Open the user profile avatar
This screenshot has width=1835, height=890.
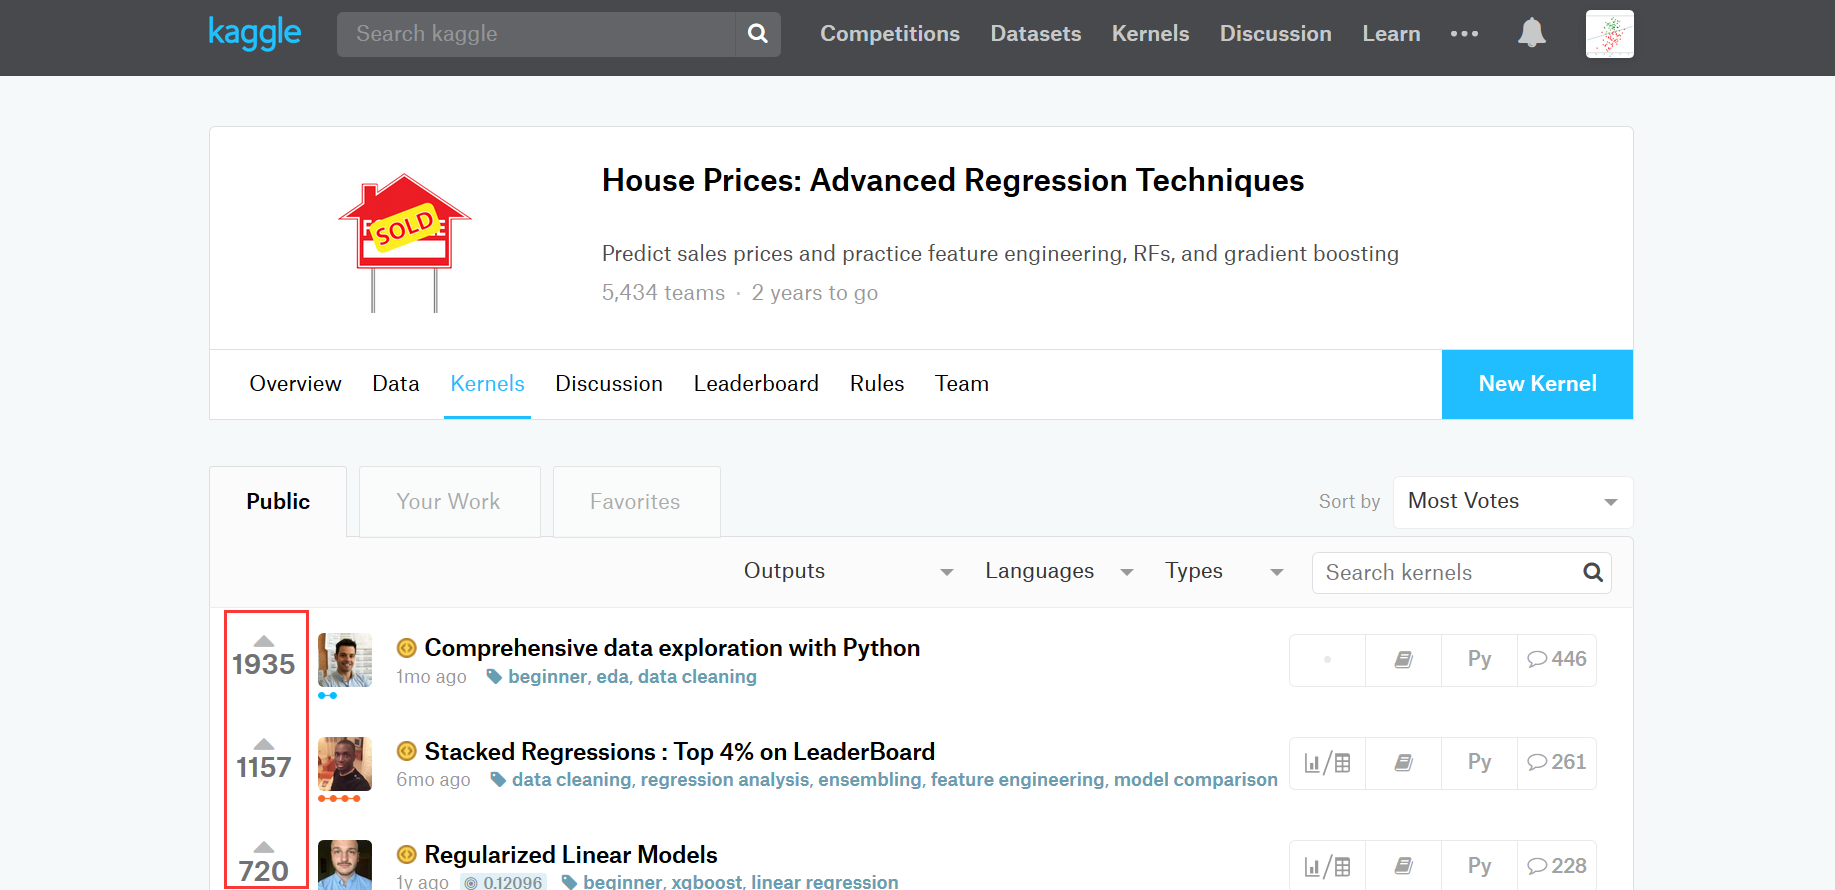point(1609,34)
